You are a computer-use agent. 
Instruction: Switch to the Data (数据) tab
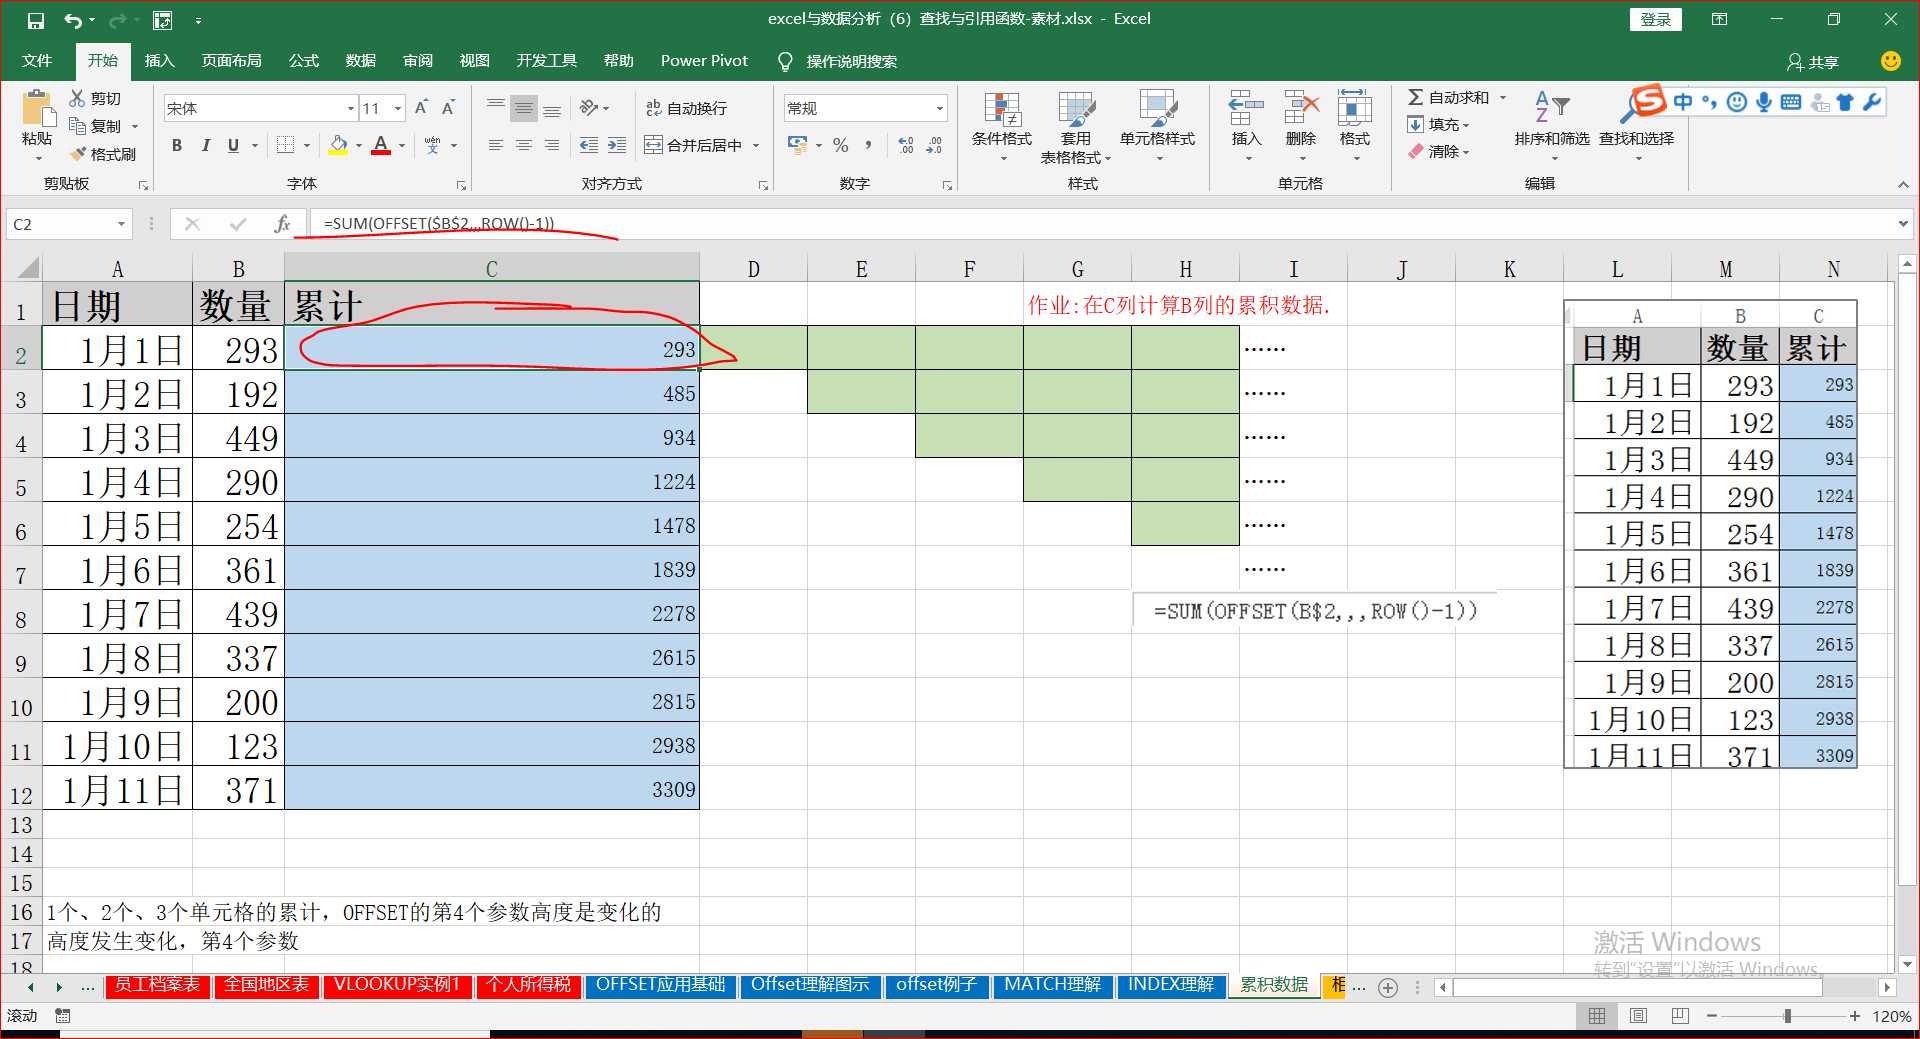pos(360,61)
